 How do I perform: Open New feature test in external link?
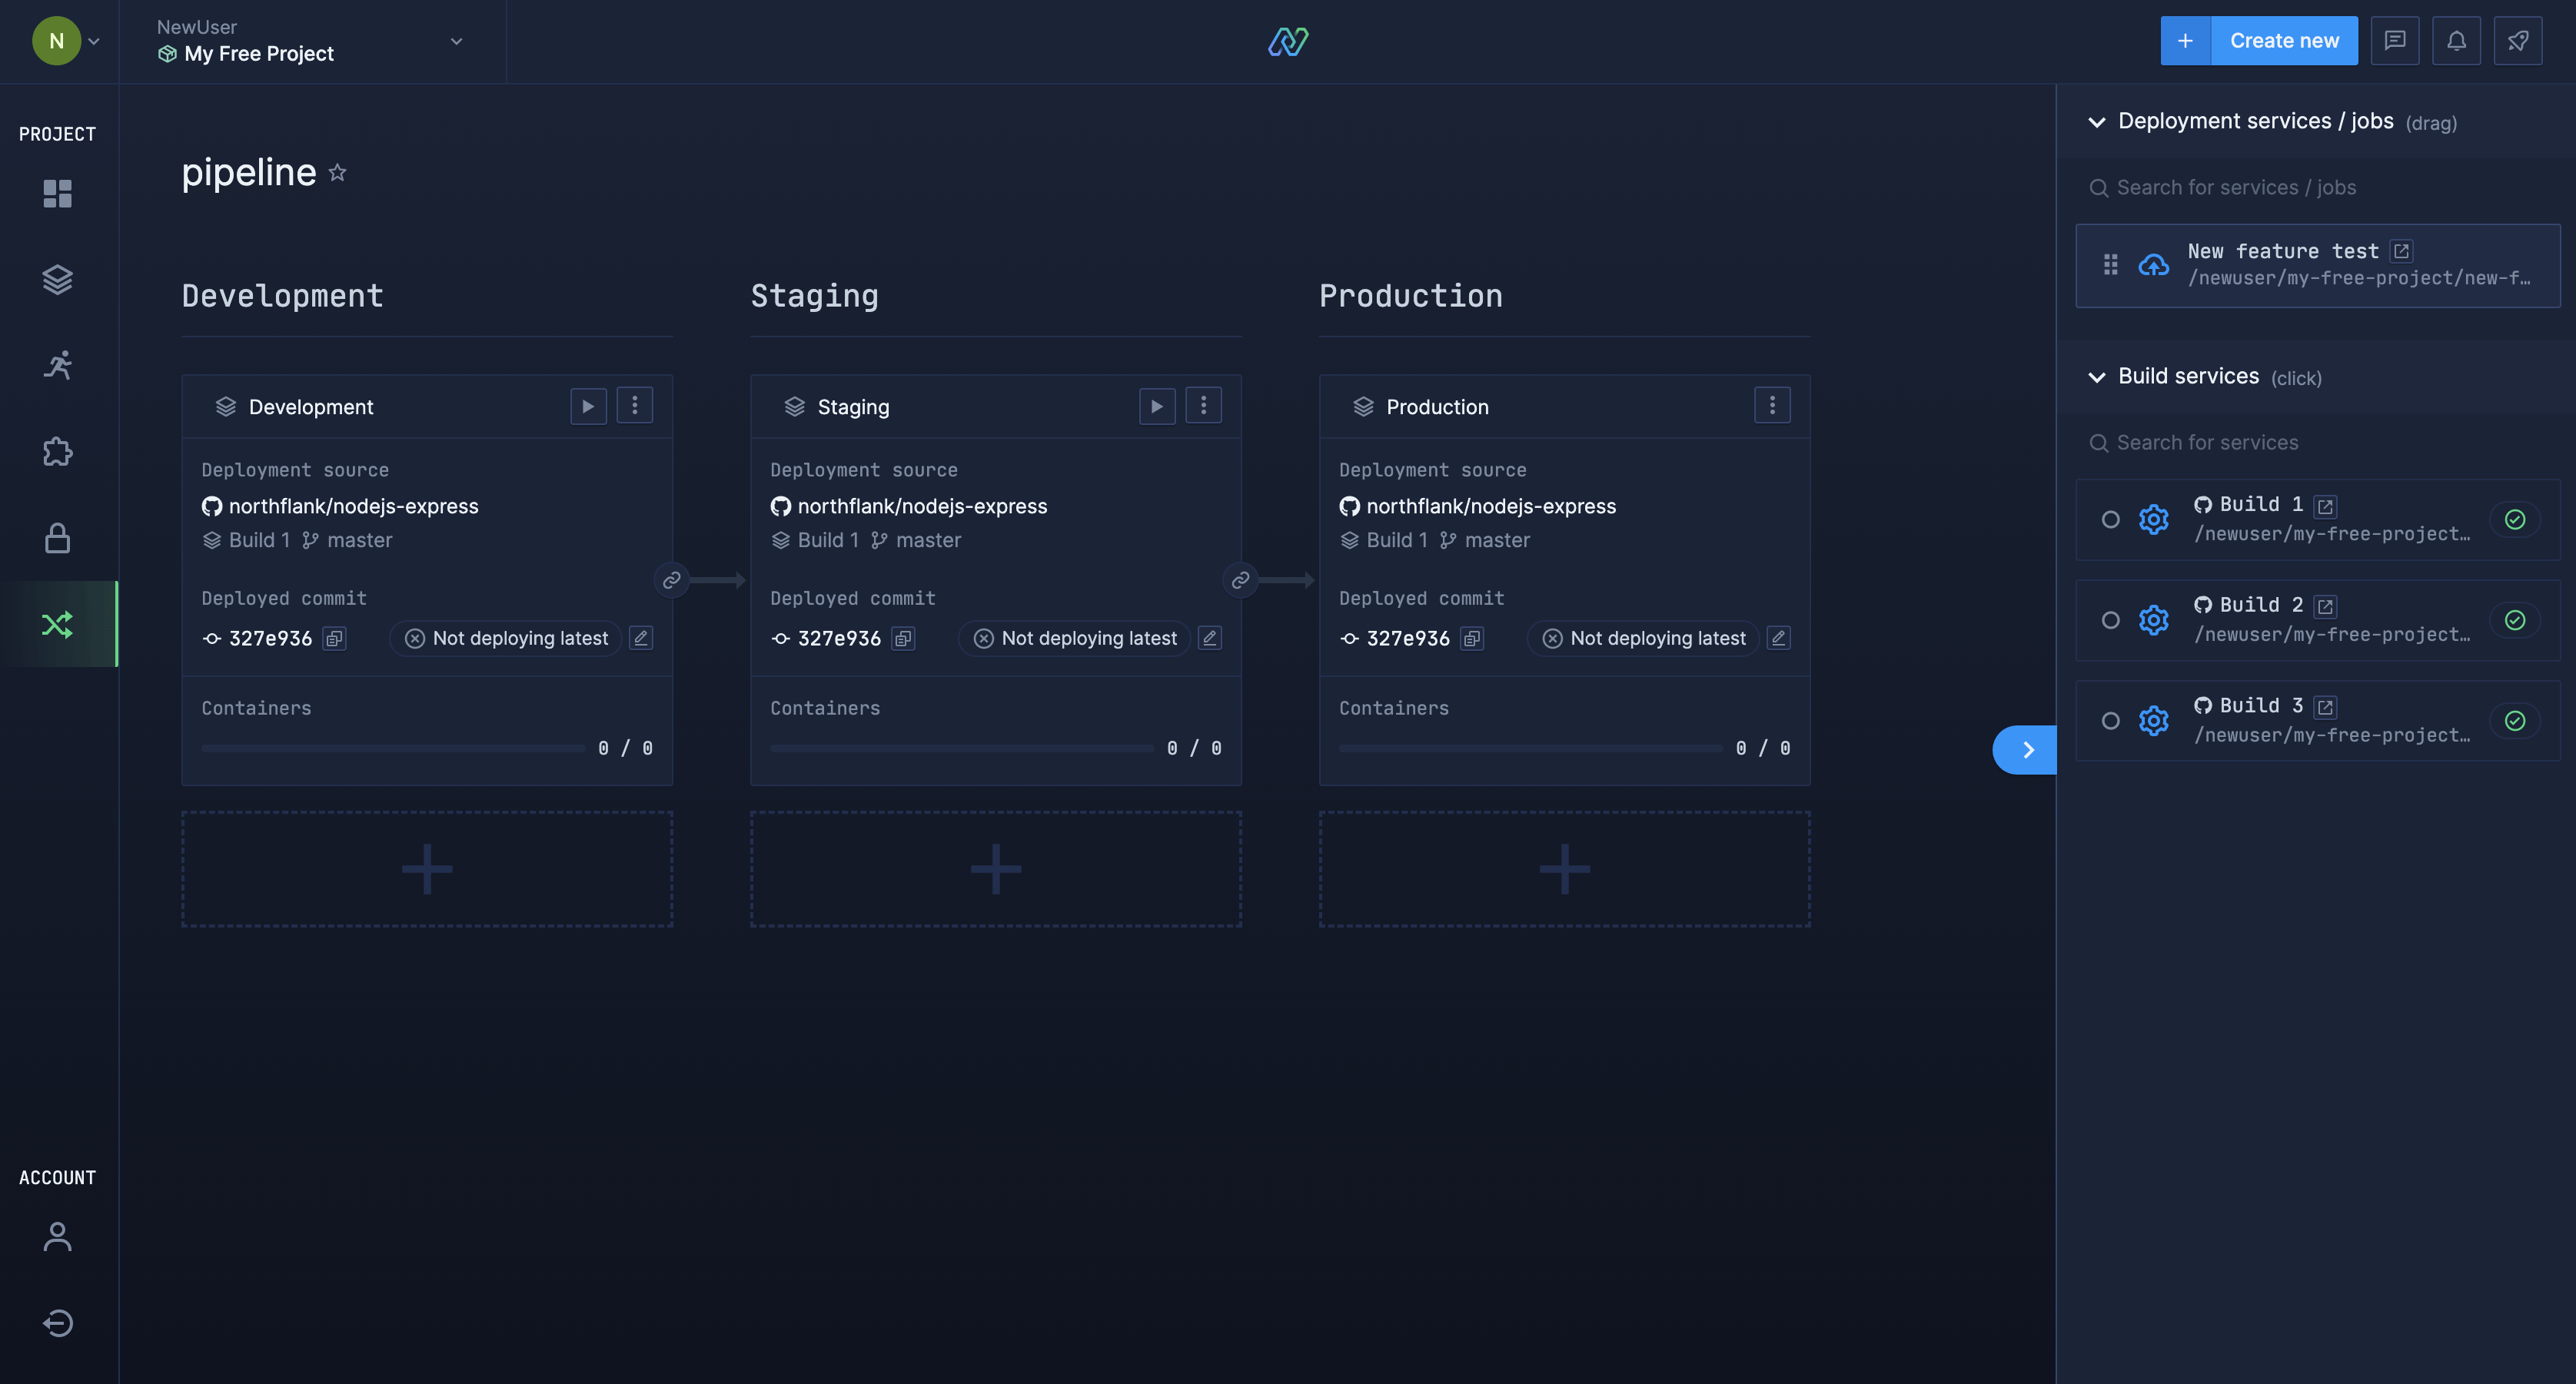click(x=2402, y=251)
